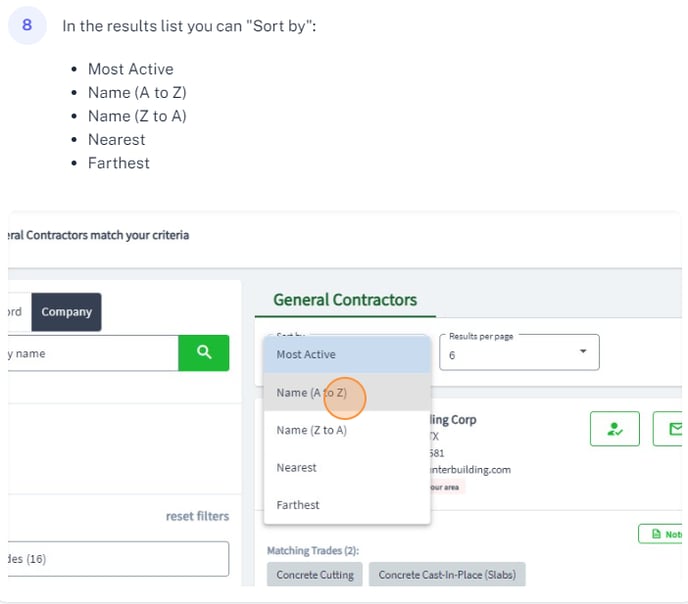Sort results by Farthest

point(347,505)
